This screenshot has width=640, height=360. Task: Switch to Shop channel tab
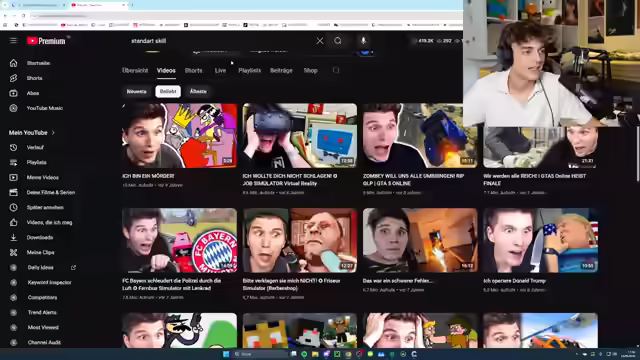[311, 70]
